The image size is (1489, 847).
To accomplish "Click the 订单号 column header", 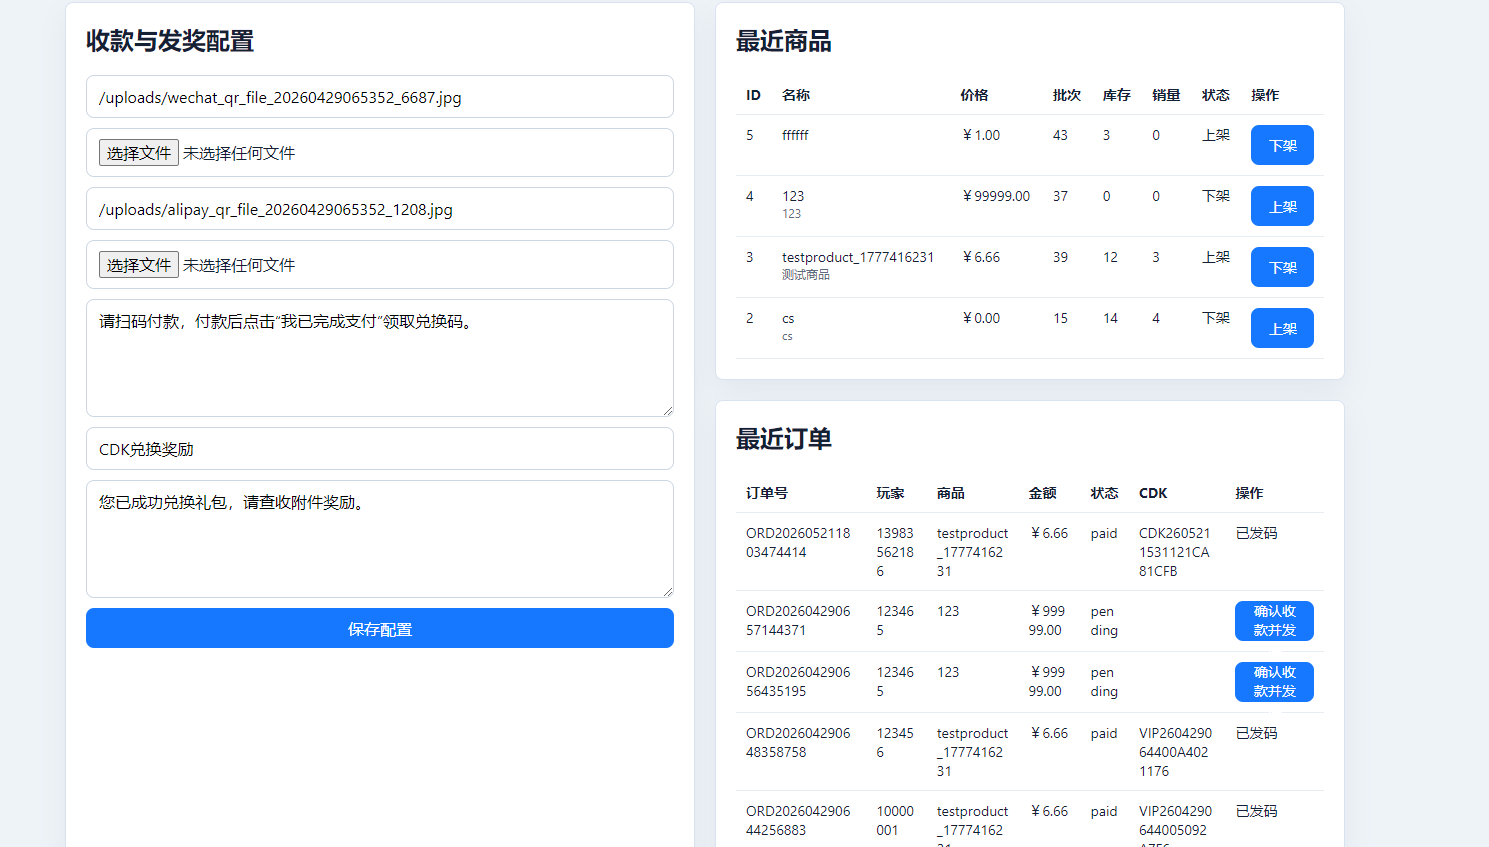I will click(x=767, y=493).
